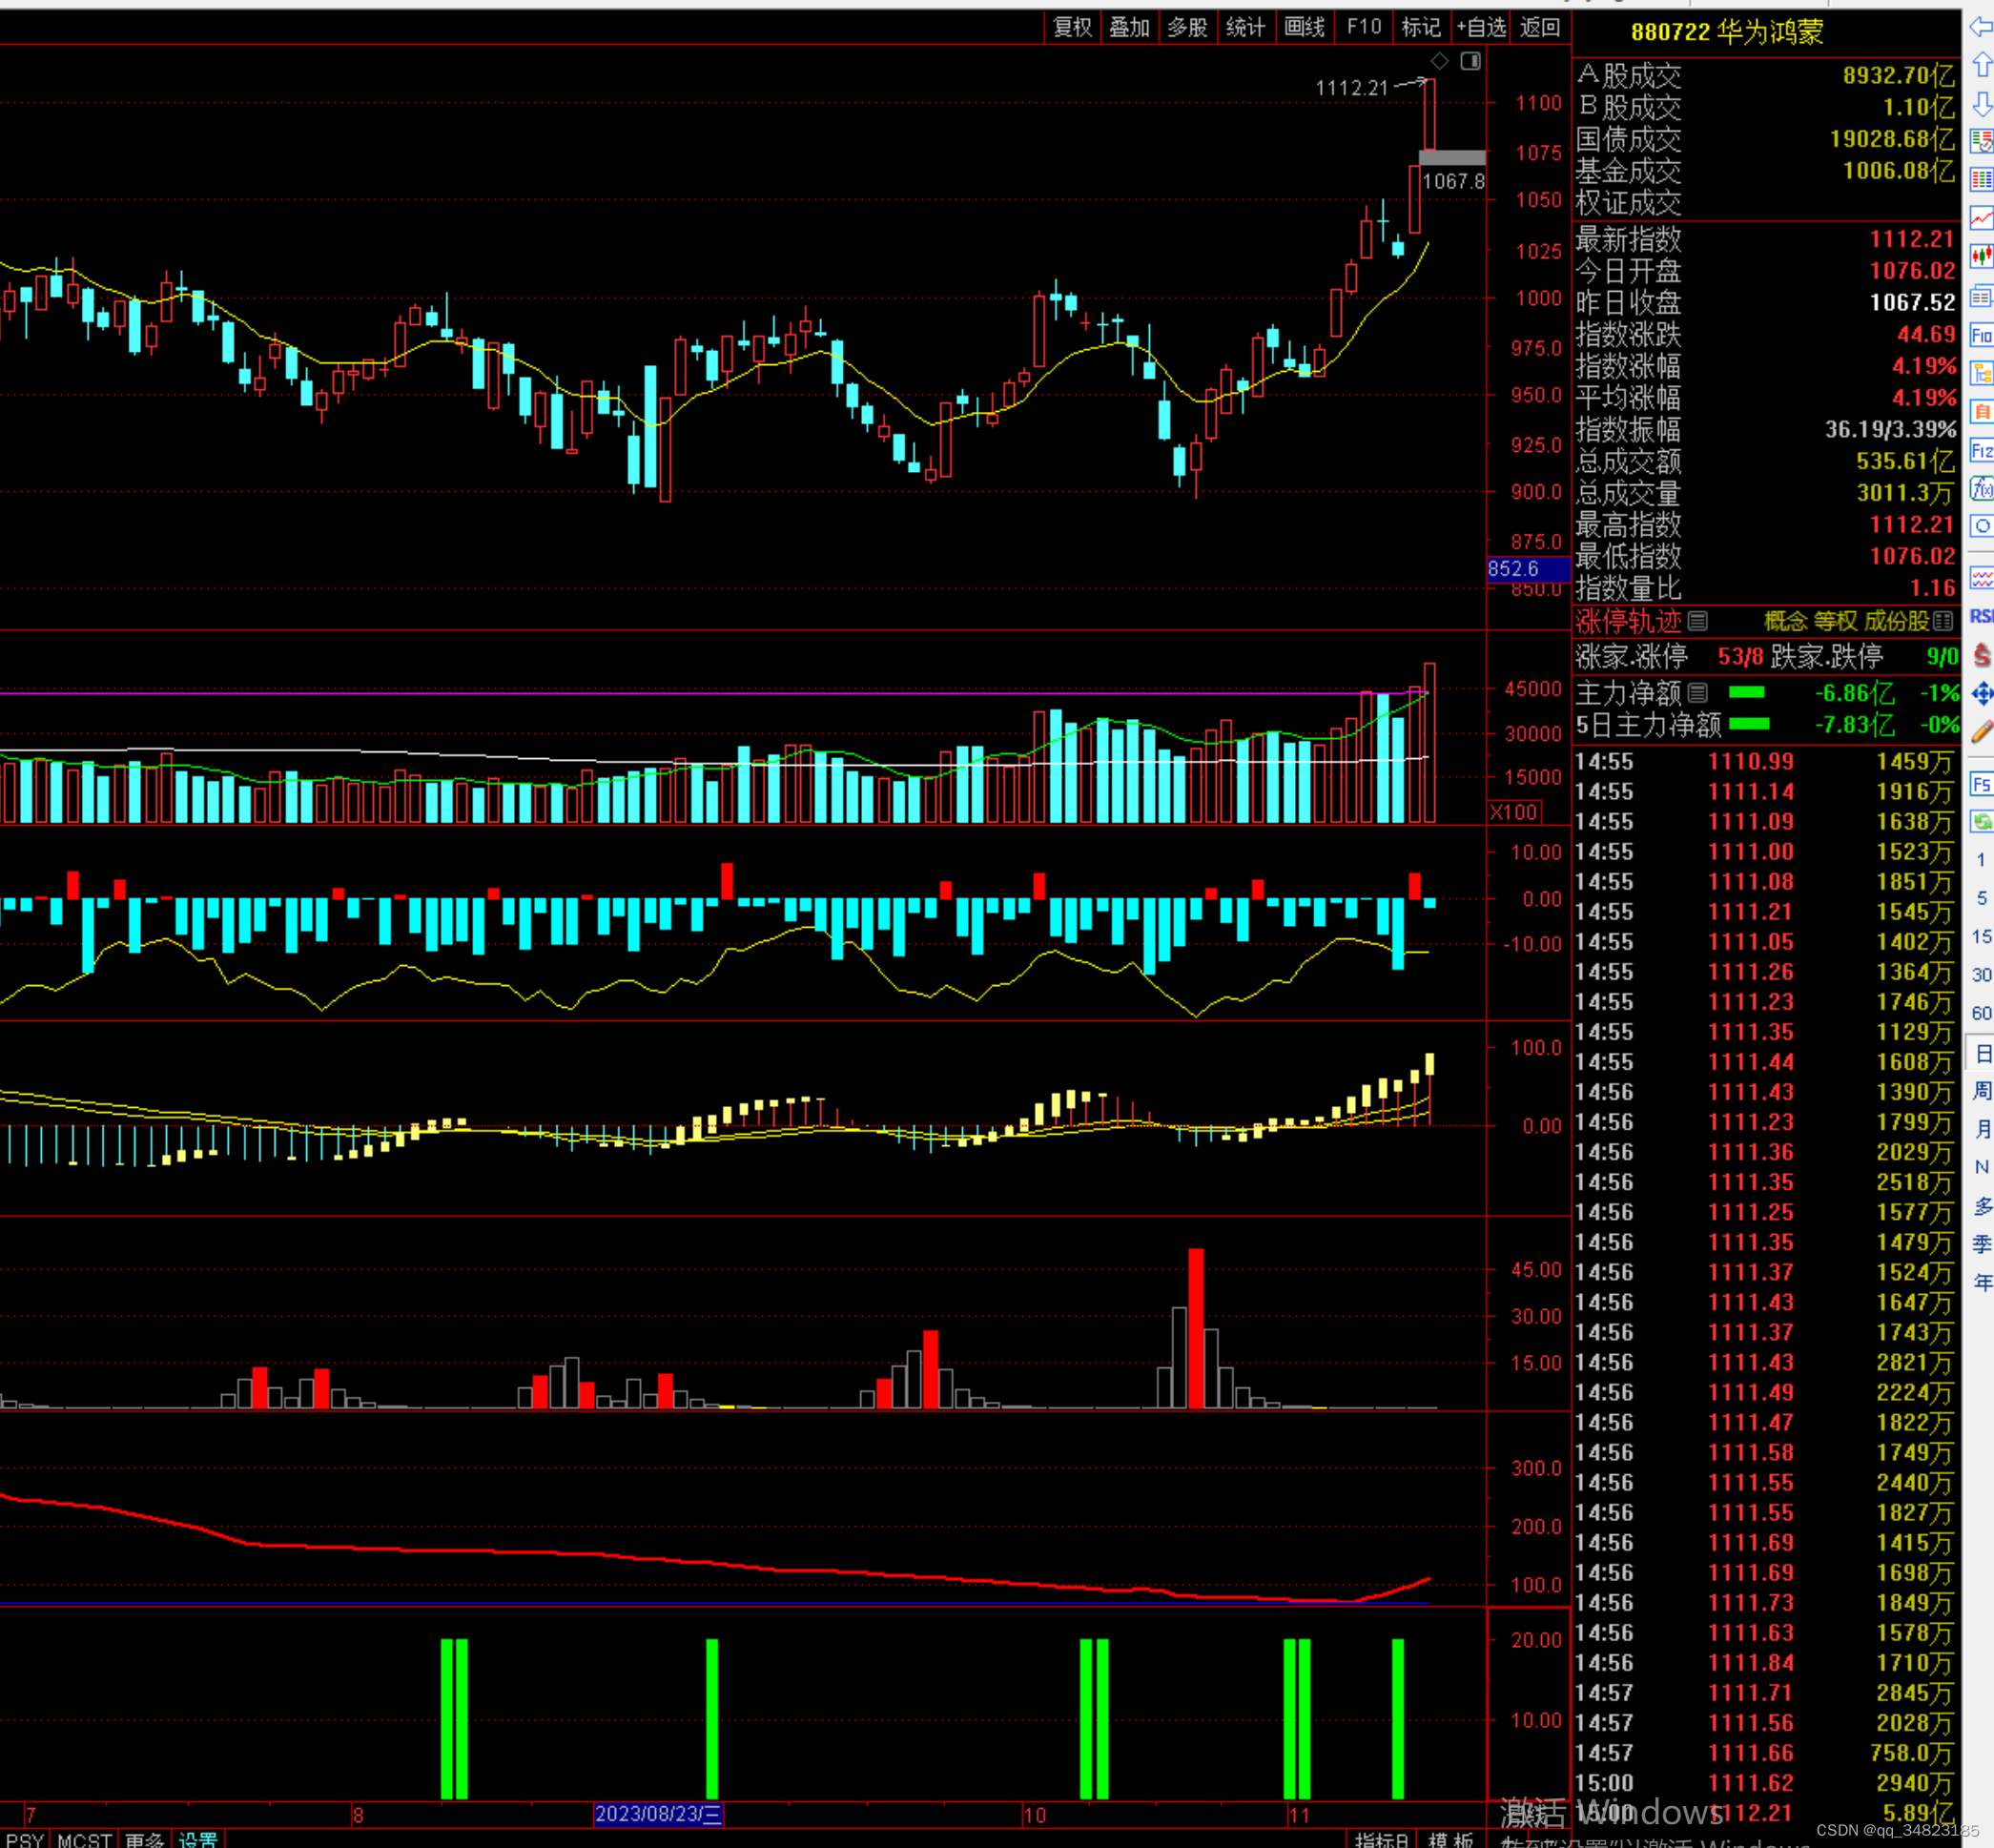Switch to weekly 周 period

tap(1981, 1091)
